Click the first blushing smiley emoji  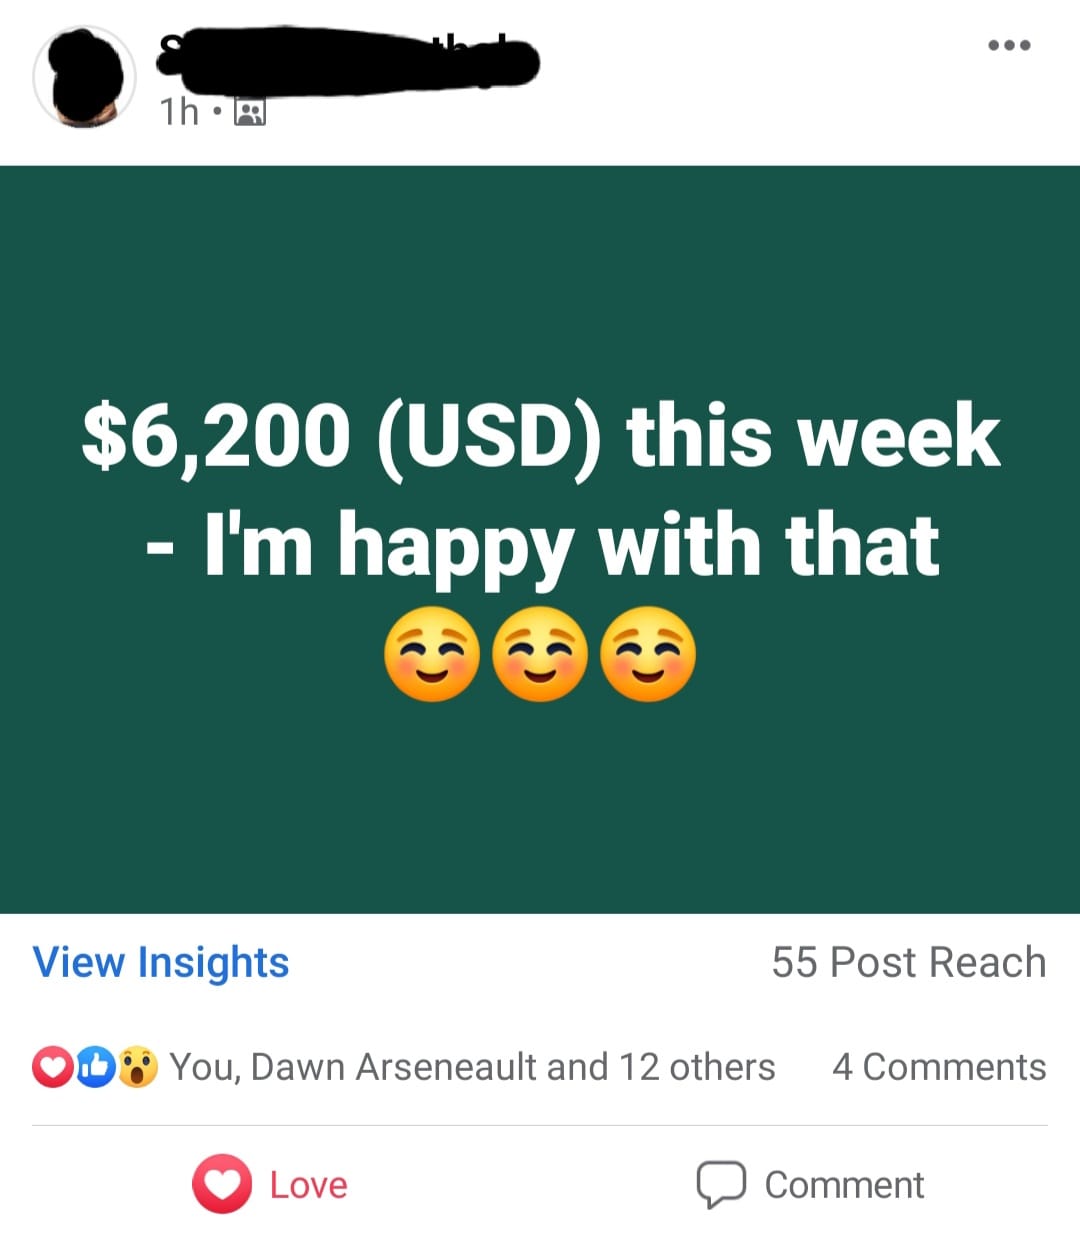(432, 654)
